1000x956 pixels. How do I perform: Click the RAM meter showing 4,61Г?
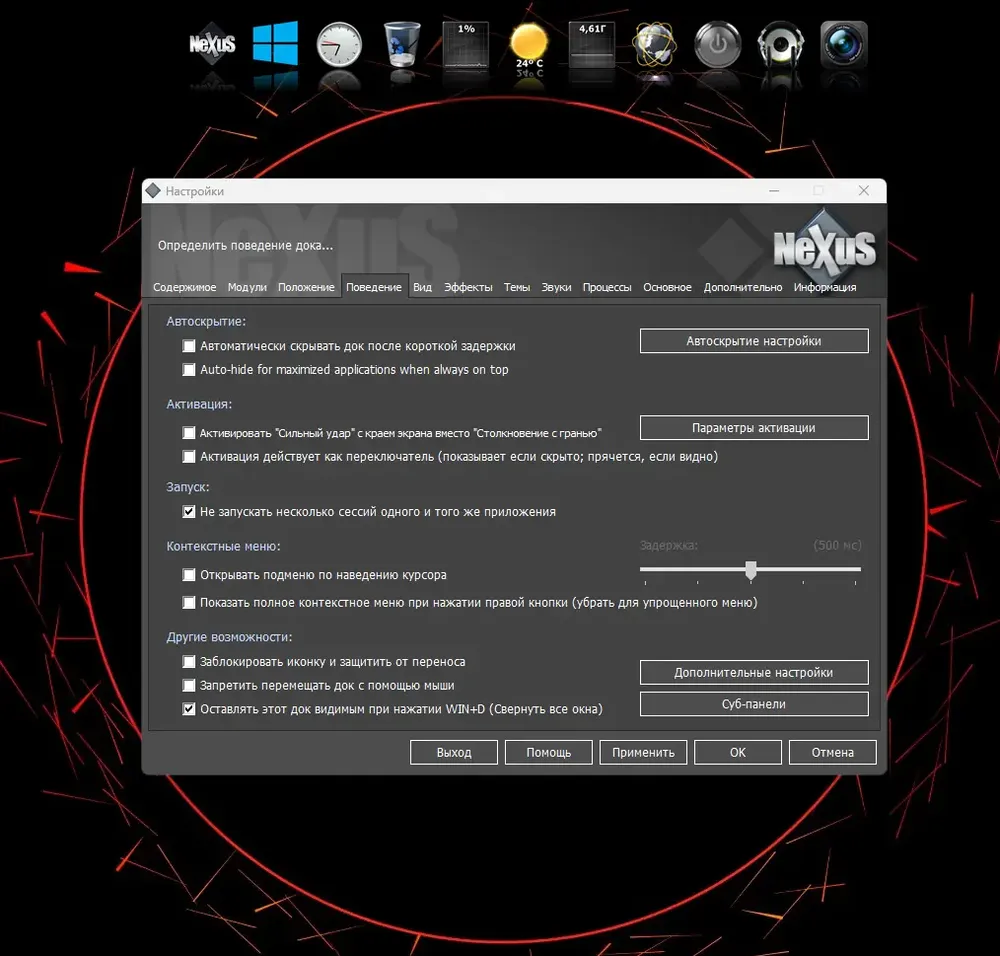point(592,45)
